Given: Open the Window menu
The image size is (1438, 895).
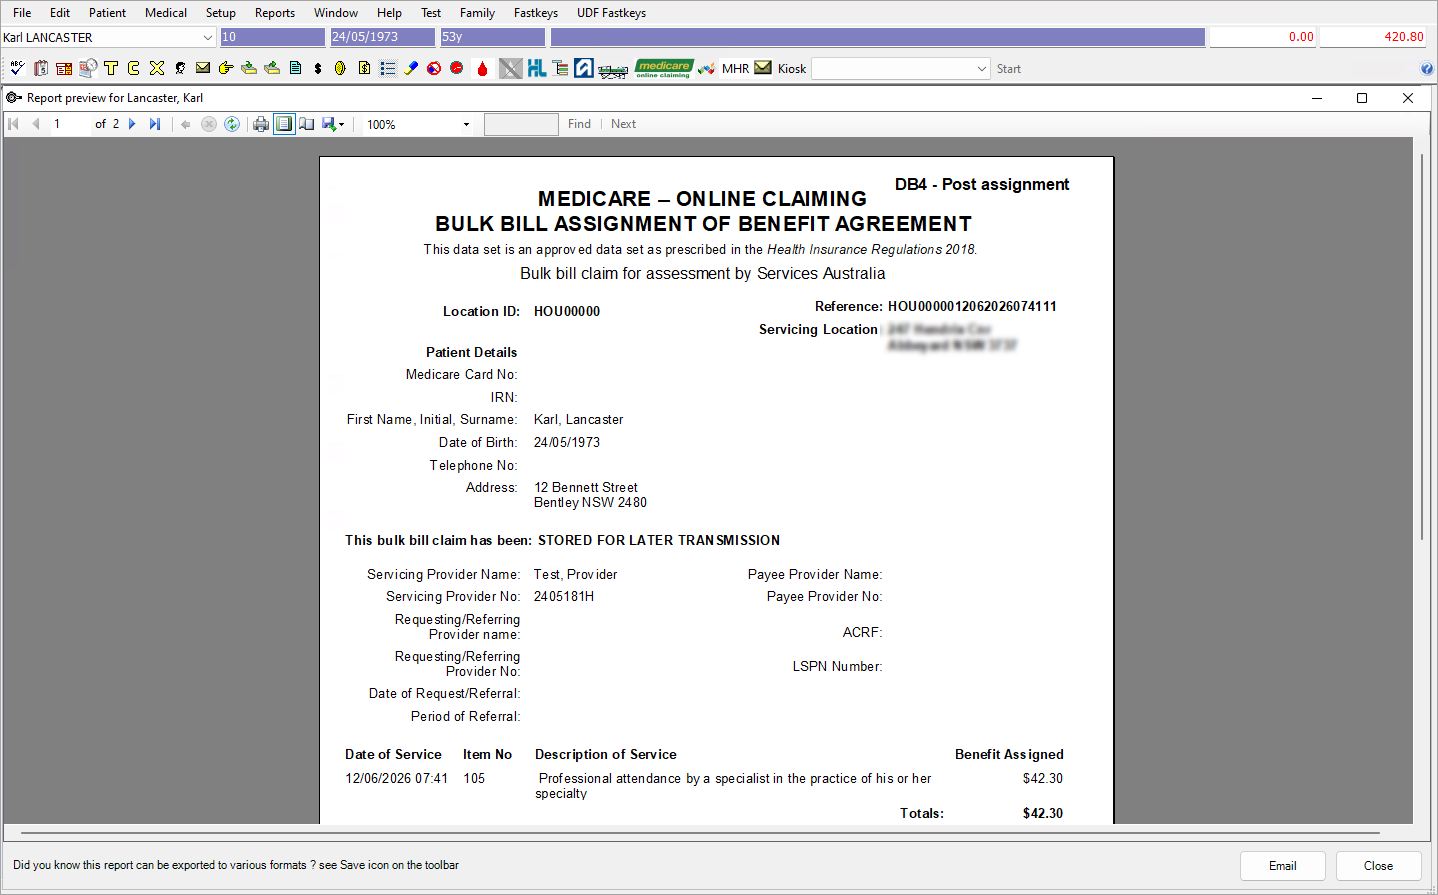Looking at the screenshot, I should pyautogui.click(x=336, y=13).
